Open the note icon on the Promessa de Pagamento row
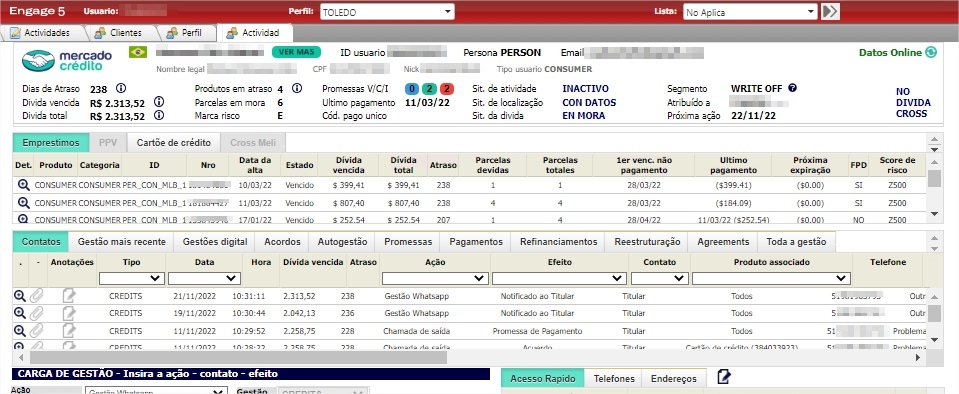 [69, 331]
